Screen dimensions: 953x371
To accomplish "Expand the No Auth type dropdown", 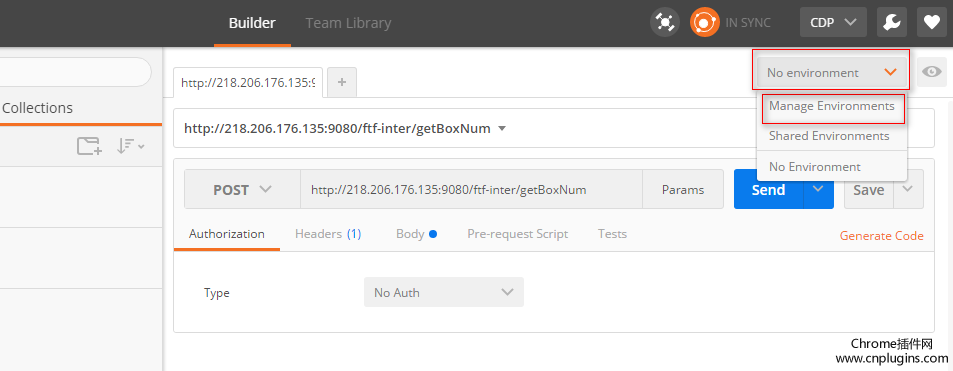I will (444, 293).
